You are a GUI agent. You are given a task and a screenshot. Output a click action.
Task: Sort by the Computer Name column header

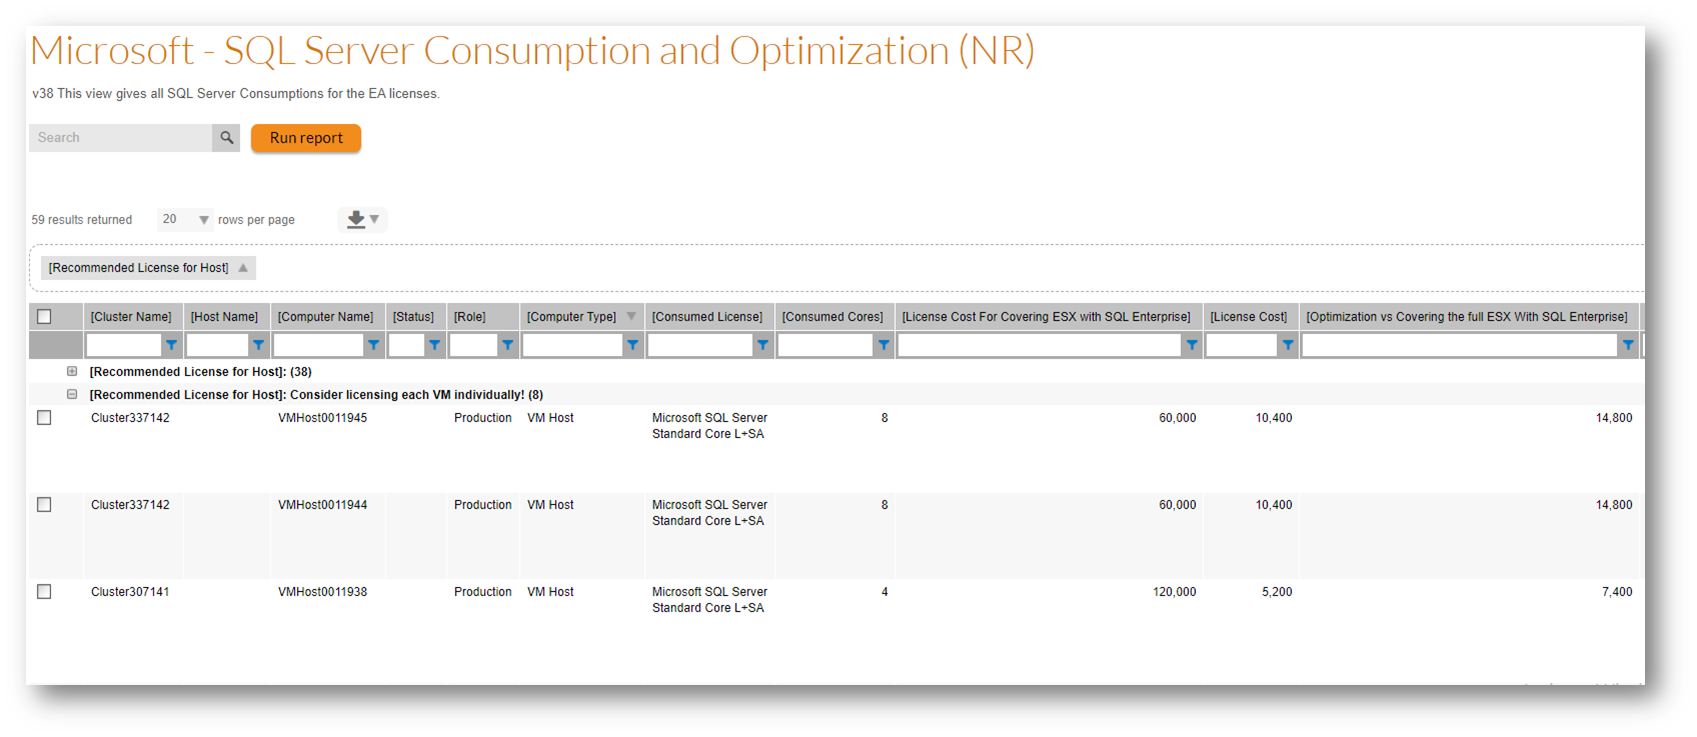[x=325, y=317]
